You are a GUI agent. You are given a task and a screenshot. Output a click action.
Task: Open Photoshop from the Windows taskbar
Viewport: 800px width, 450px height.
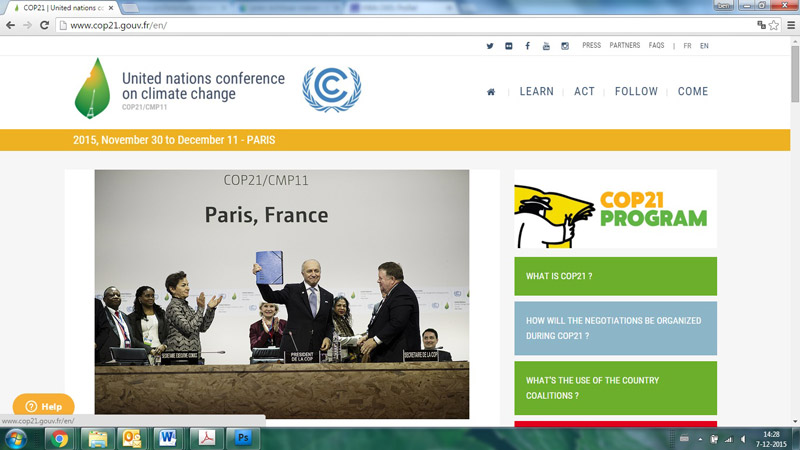[x=242, y=438]
